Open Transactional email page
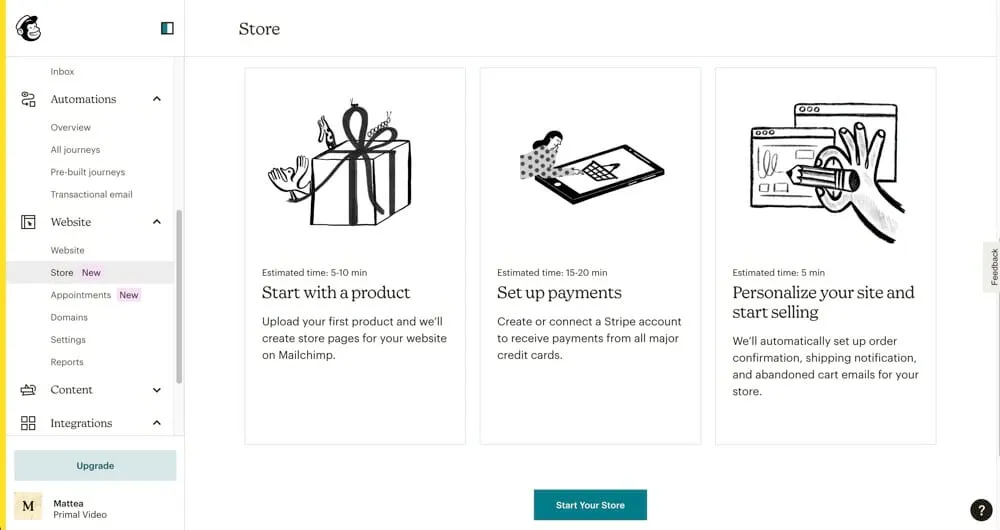The height and width of the screenshot is (530, 1000). 92,194
